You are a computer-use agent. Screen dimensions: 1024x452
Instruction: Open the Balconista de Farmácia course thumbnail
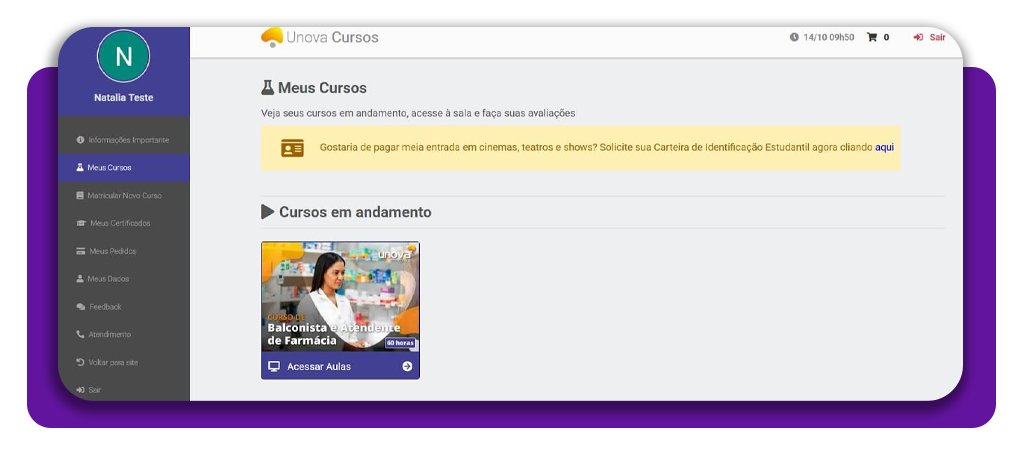tap(340, 297)
